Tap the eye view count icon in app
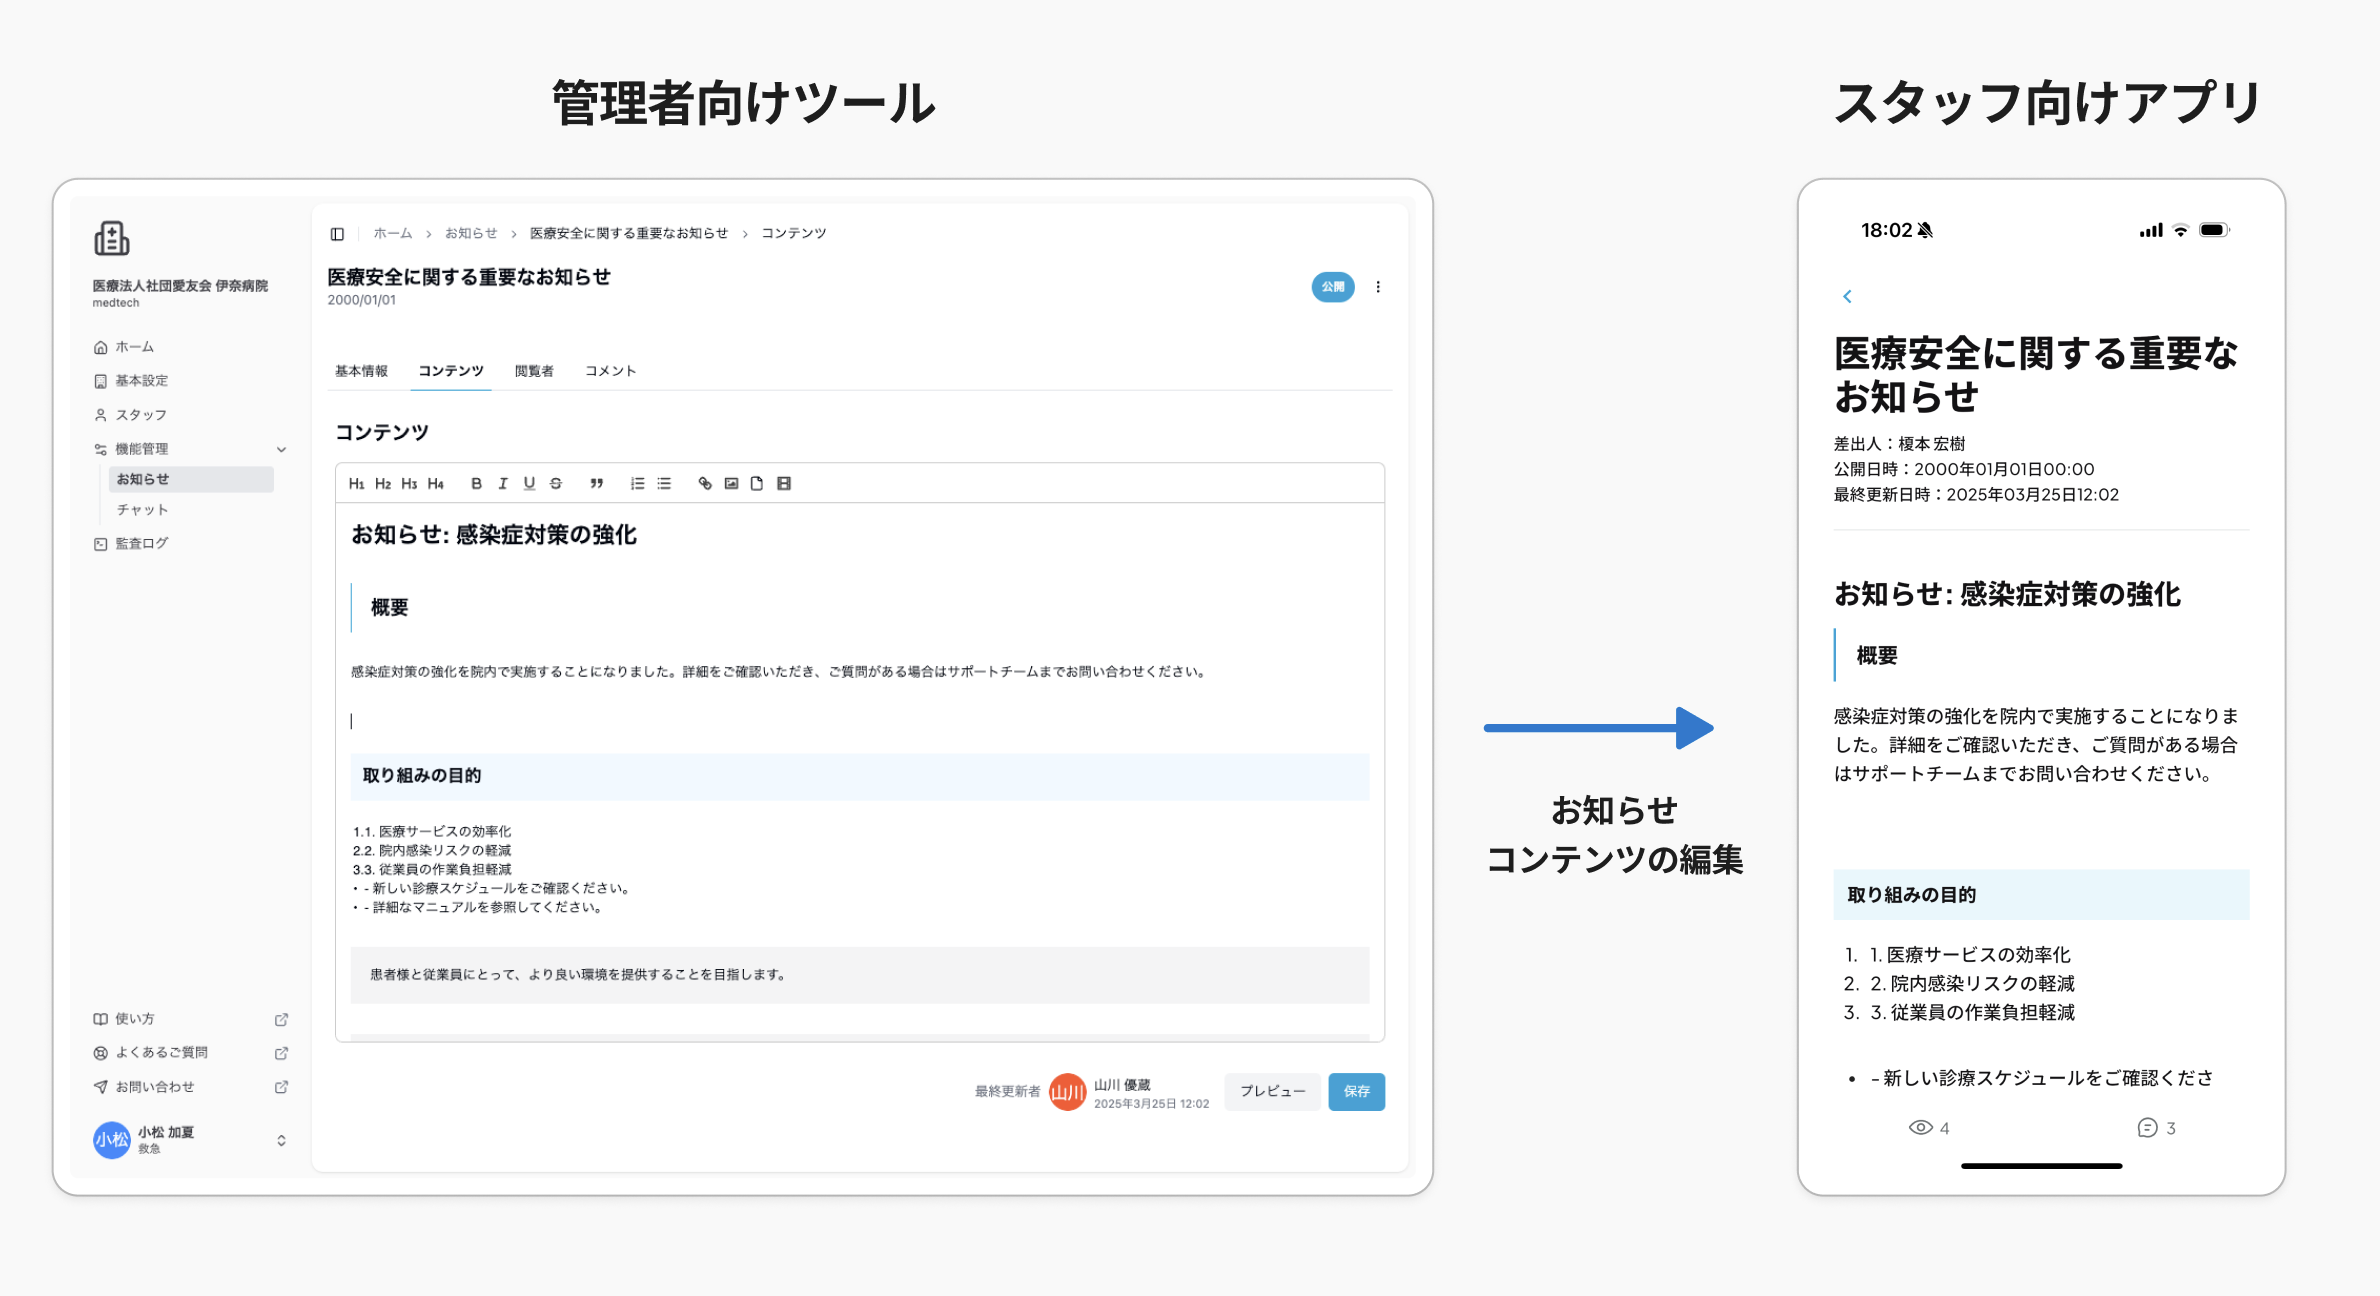The height and width of the screenshot is (1296, 2380). [x=1920, y=1128]
